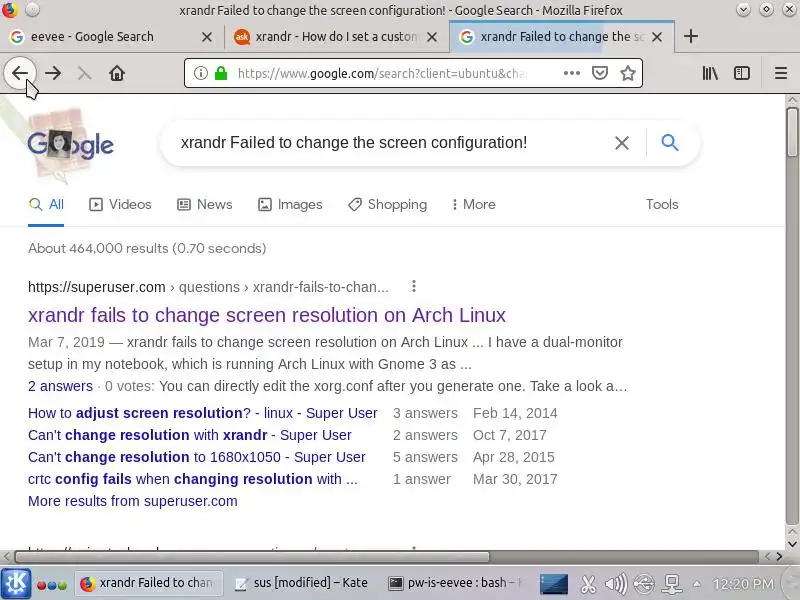Click the Google doodle logo

tap(70, 144)
